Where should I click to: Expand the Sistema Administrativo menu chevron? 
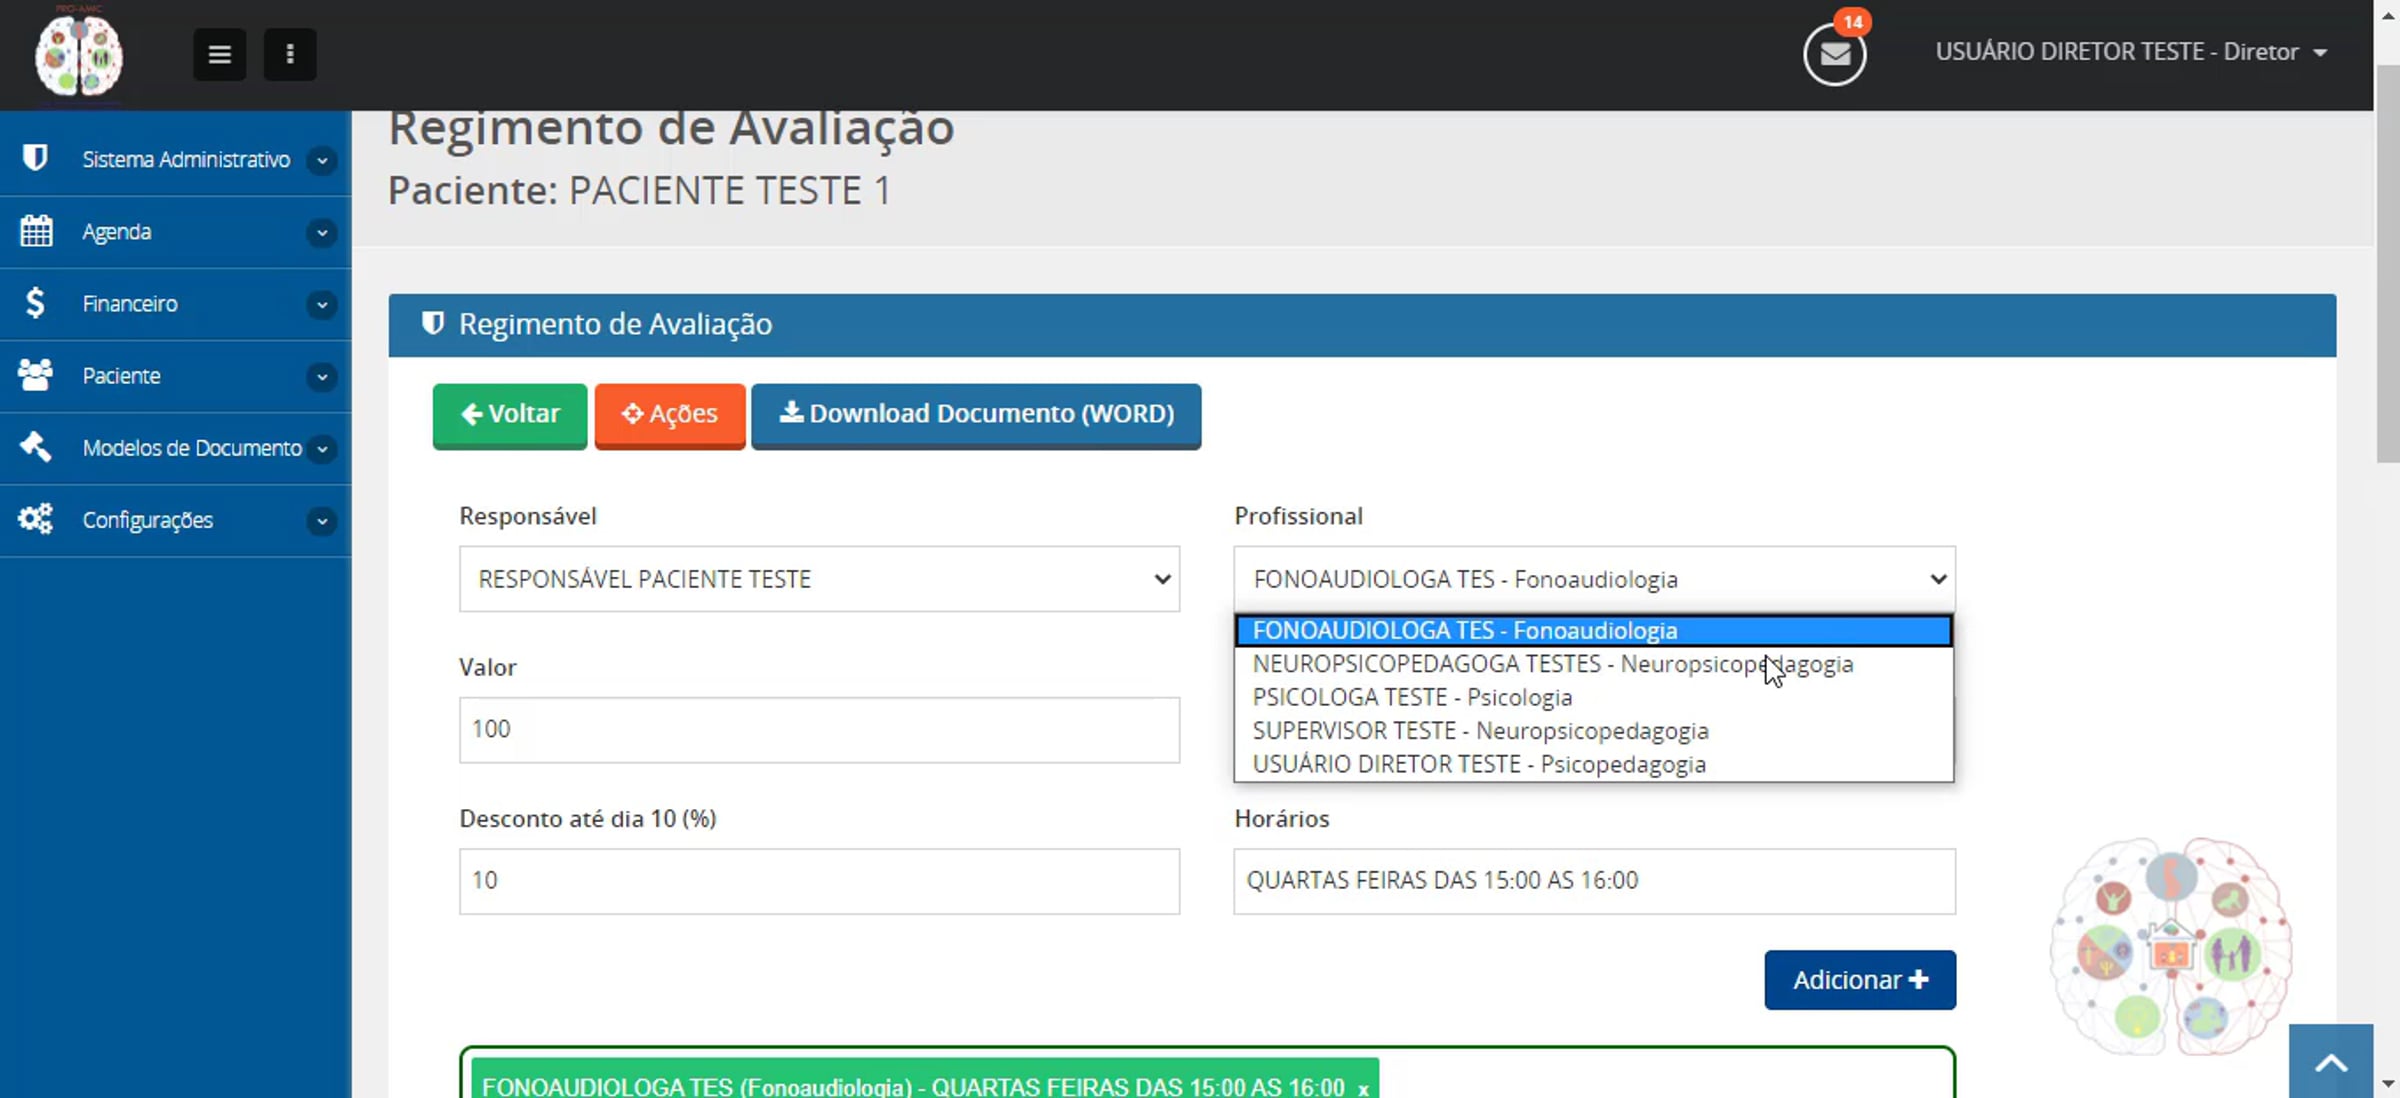(322, 160)
